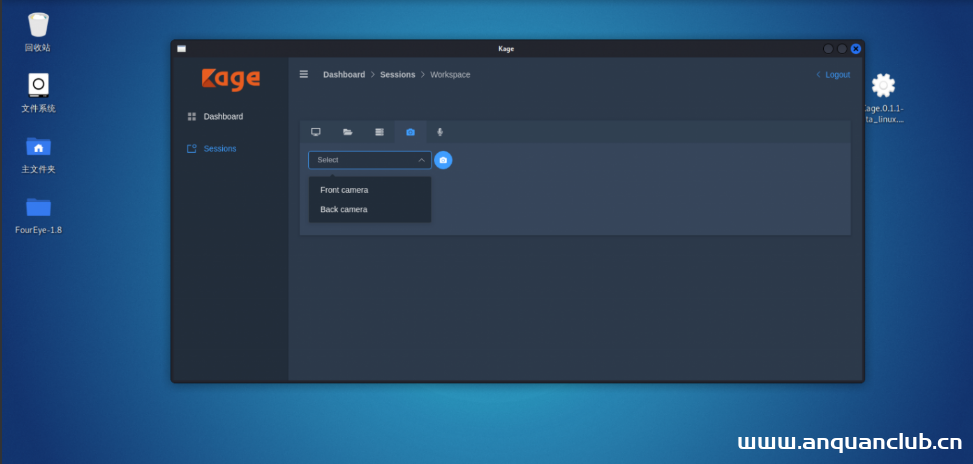Open Sessions from the sidebar

point(219,149)
